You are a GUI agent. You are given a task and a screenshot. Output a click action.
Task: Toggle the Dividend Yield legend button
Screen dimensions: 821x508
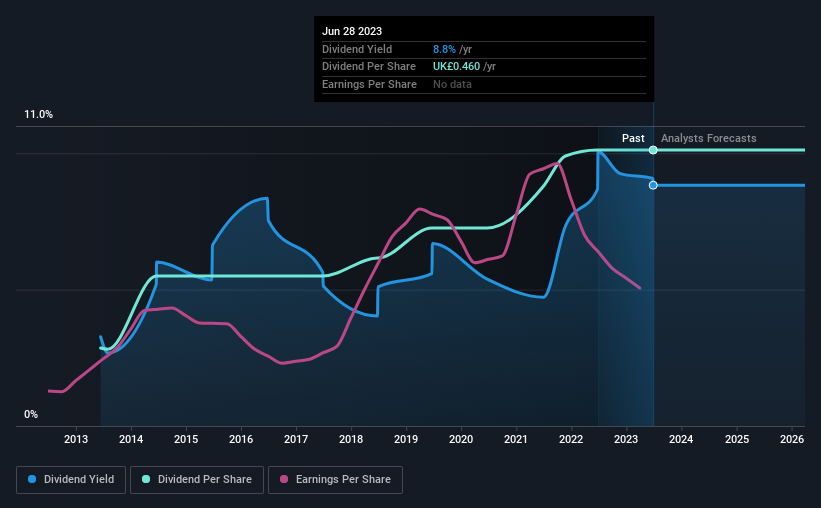point(71,480)
